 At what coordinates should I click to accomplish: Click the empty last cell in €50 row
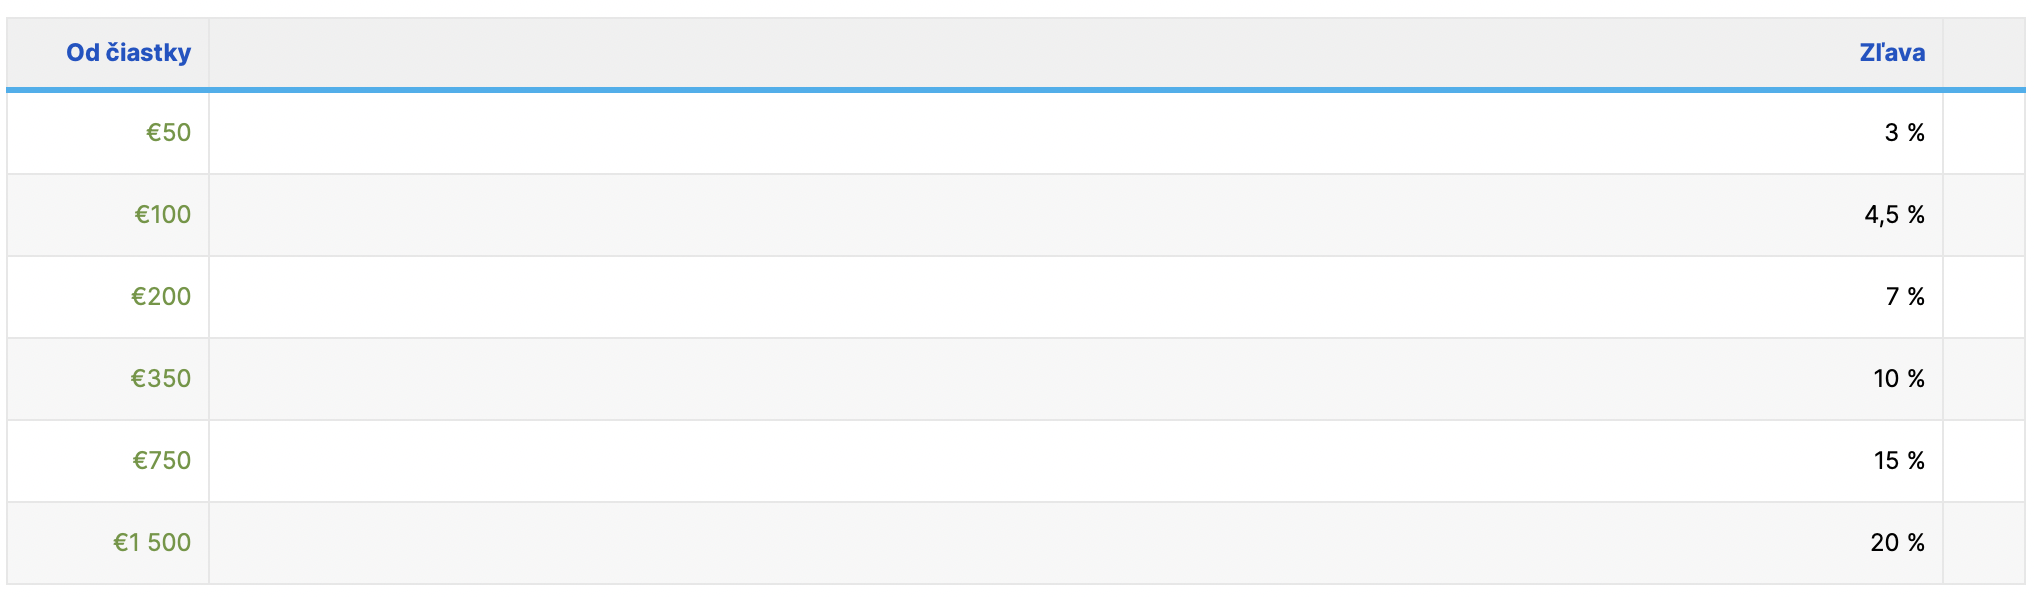pos(1984,133)
